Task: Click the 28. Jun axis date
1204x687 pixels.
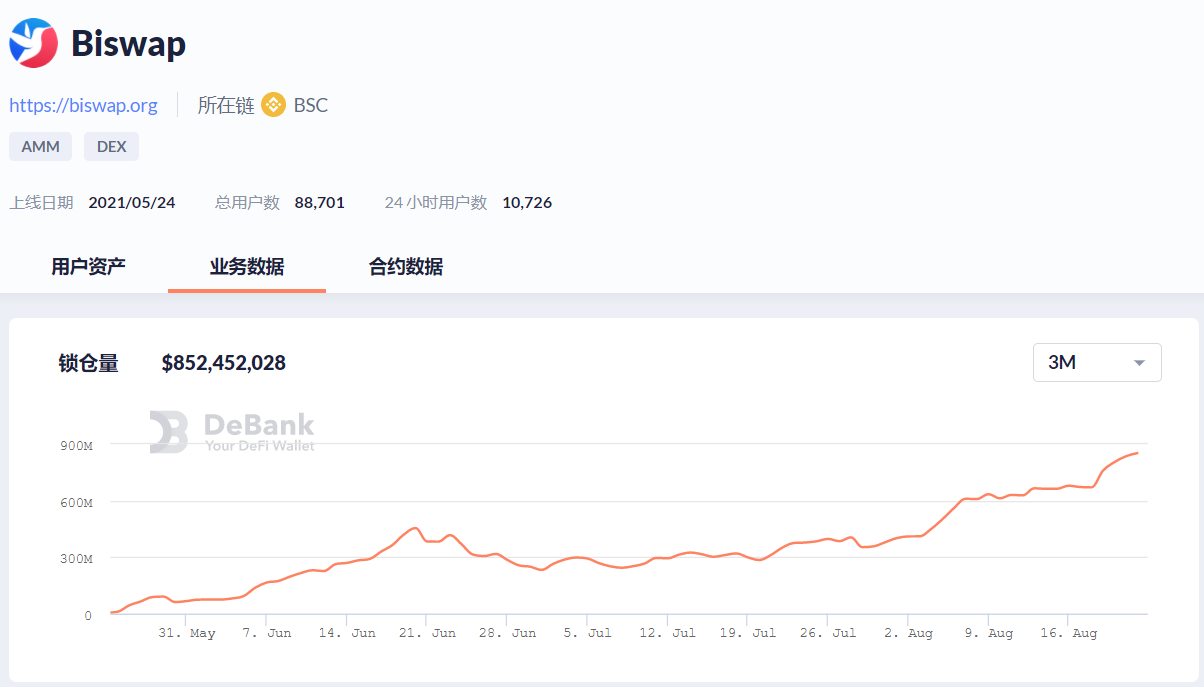Action: 507,633
